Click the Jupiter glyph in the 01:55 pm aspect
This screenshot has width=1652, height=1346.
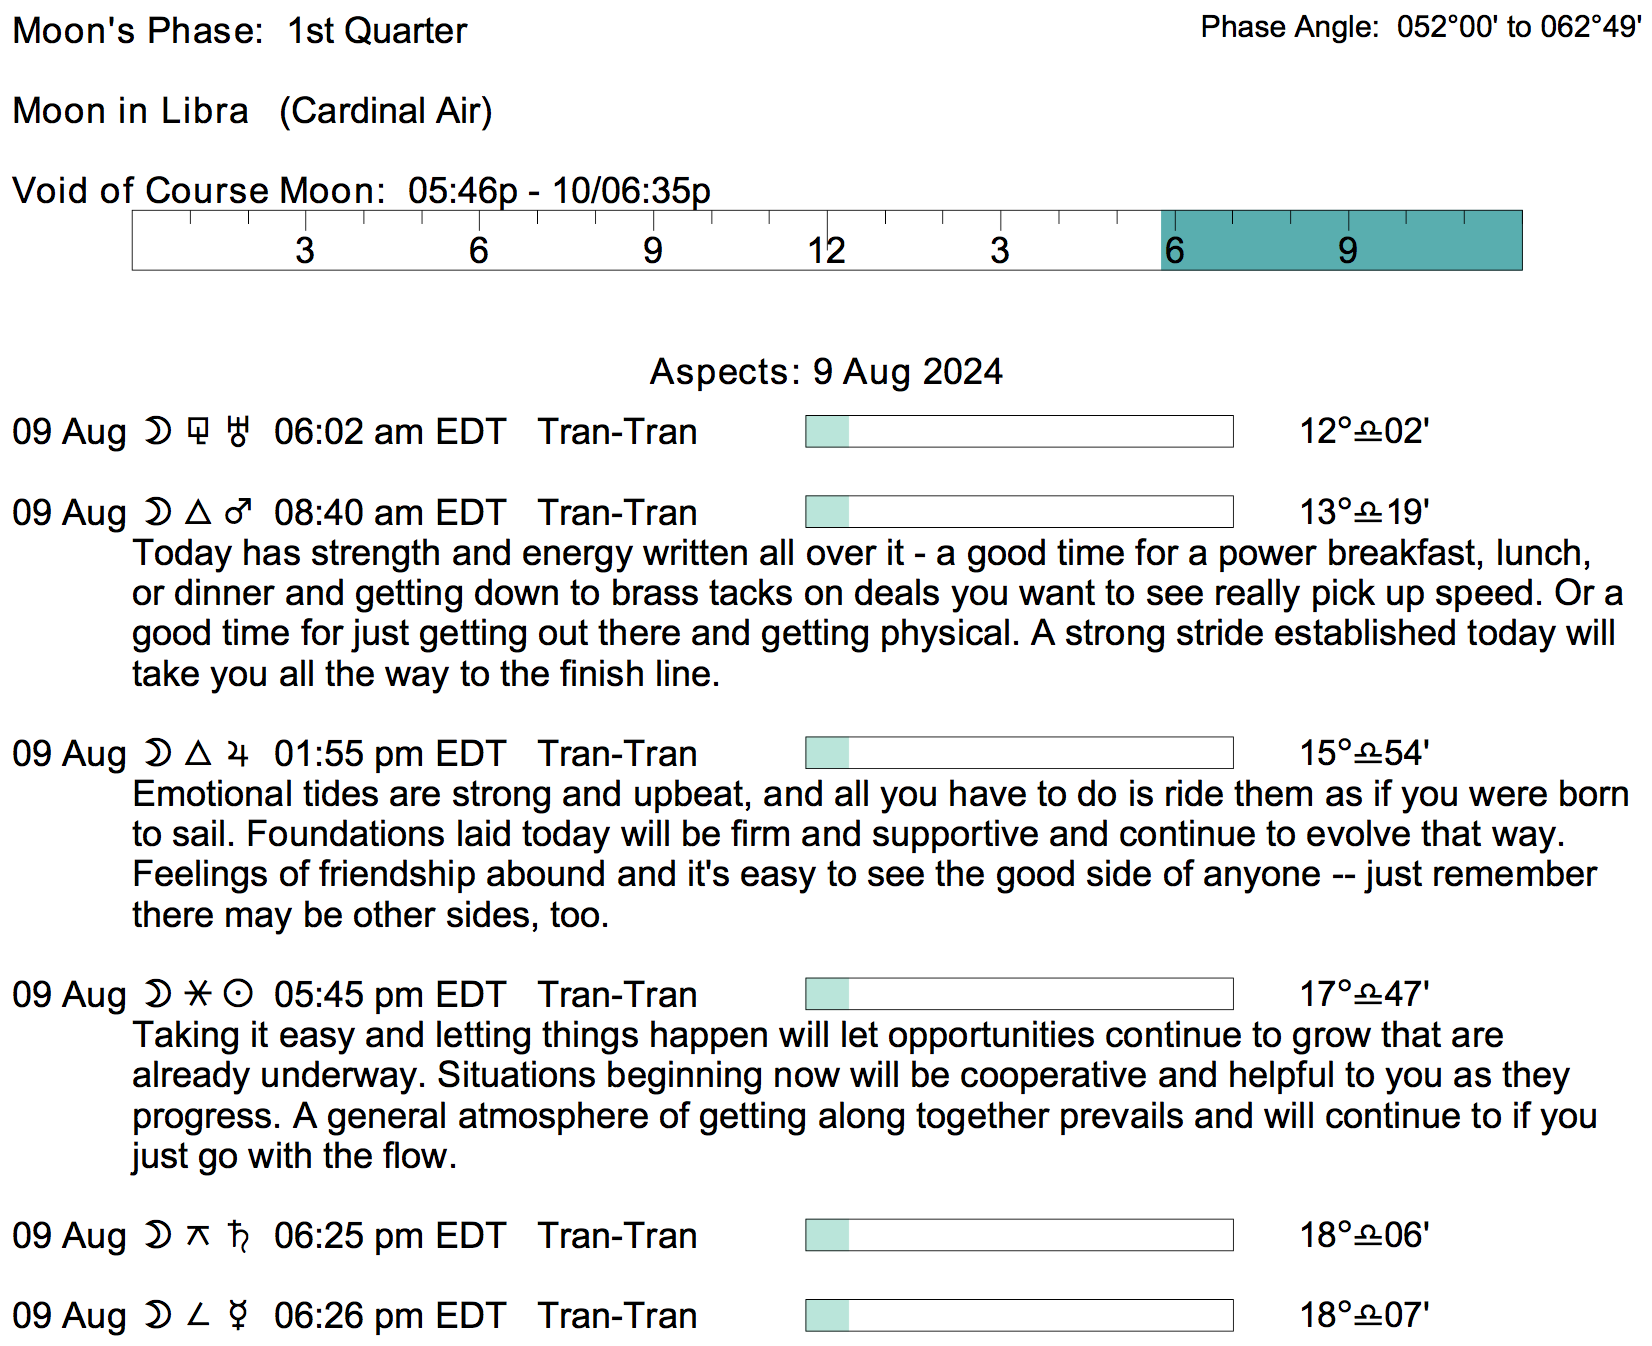237,753
